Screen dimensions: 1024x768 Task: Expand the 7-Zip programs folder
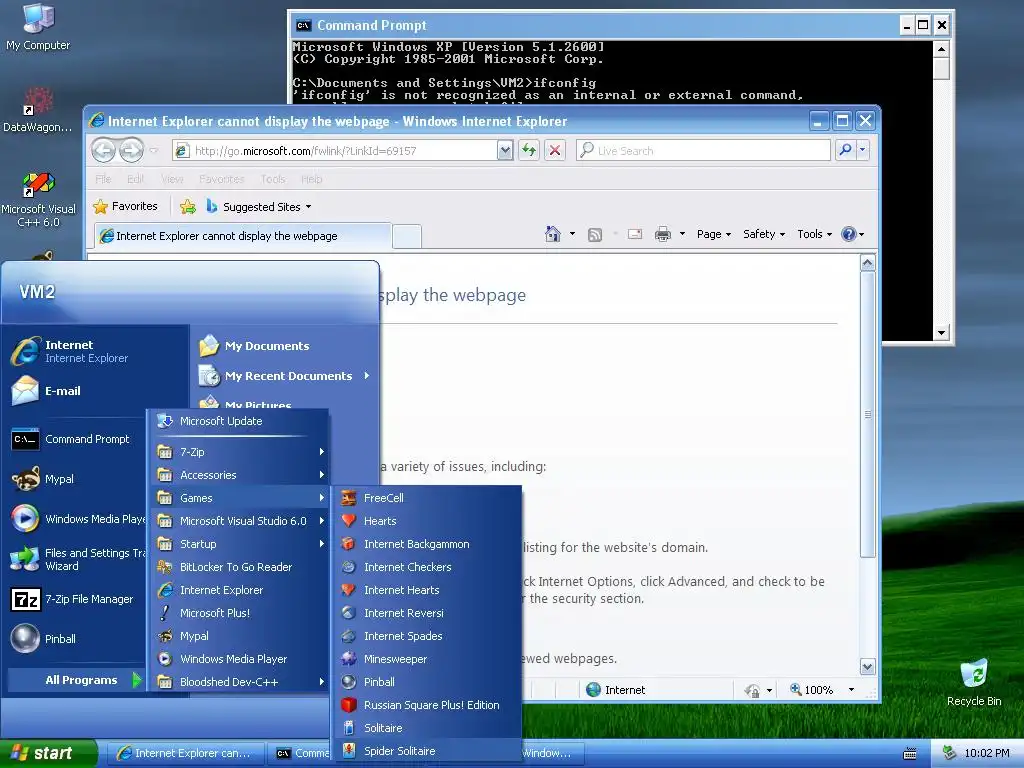click(240, 452)
